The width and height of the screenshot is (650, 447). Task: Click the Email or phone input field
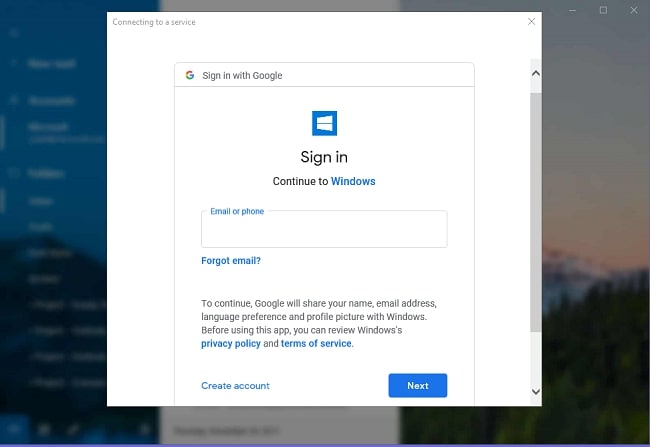(324, 229)
